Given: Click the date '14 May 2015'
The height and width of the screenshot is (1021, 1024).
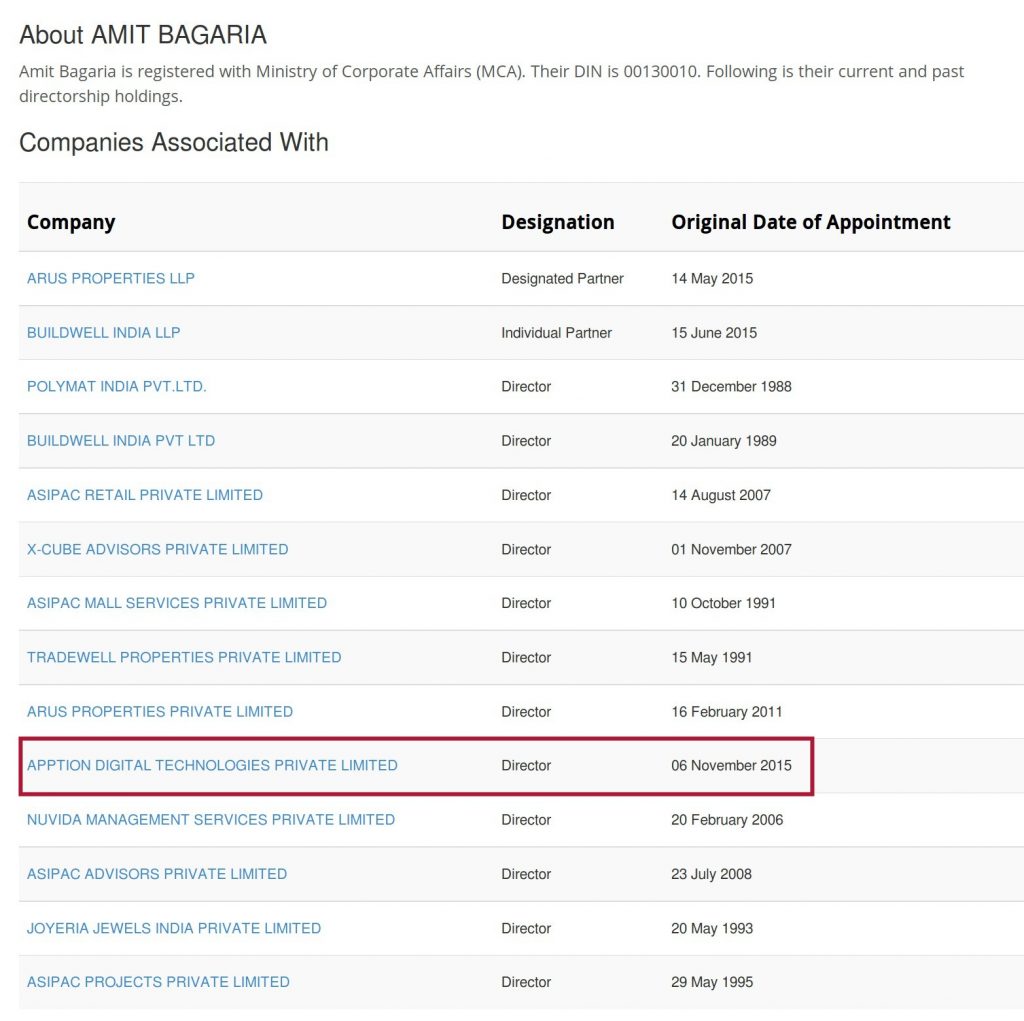Looking at the screenshot, I should 712,278.
